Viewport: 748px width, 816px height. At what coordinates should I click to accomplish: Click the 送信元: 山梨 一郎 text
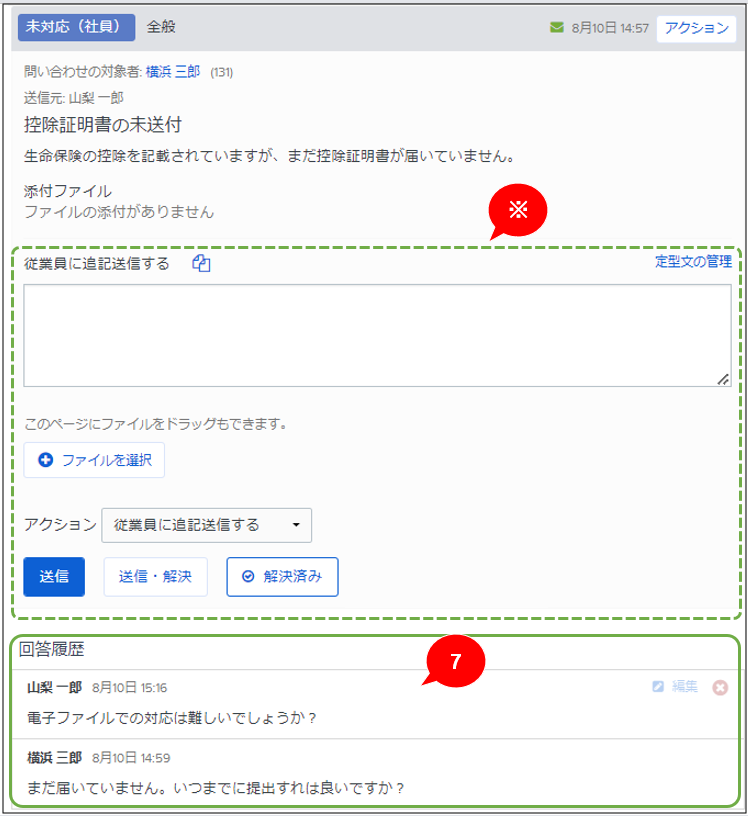coord(73,98)
